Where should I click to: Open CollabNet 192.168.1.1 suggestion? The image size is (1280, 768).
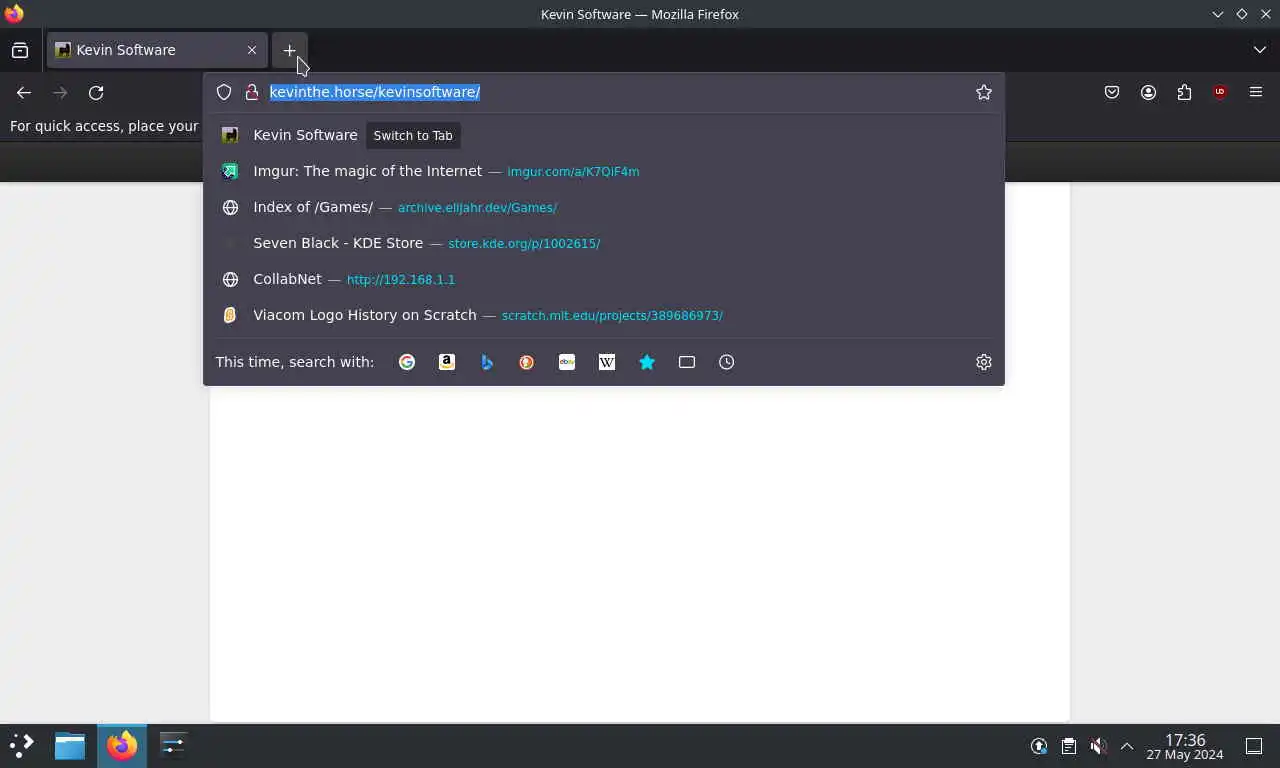604,279
